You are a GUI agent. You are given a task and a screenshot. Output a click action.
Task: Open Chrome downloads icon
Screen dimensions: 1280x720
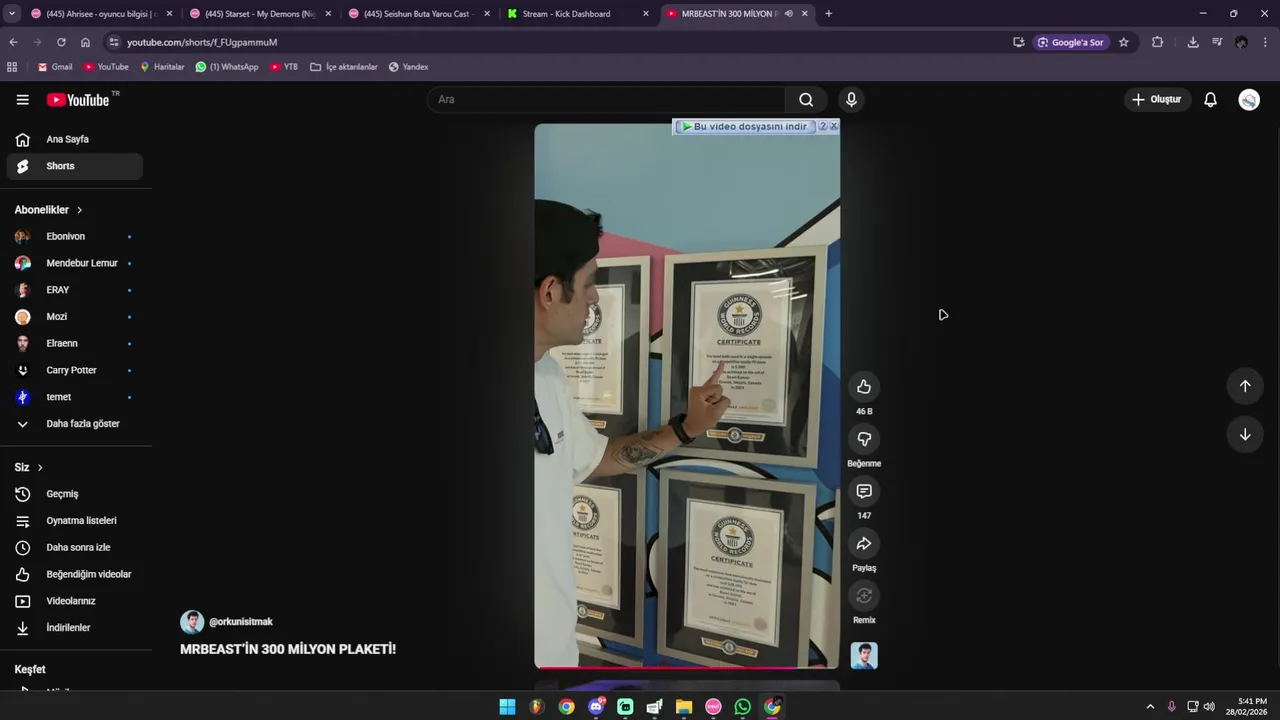click(1193, 42)
